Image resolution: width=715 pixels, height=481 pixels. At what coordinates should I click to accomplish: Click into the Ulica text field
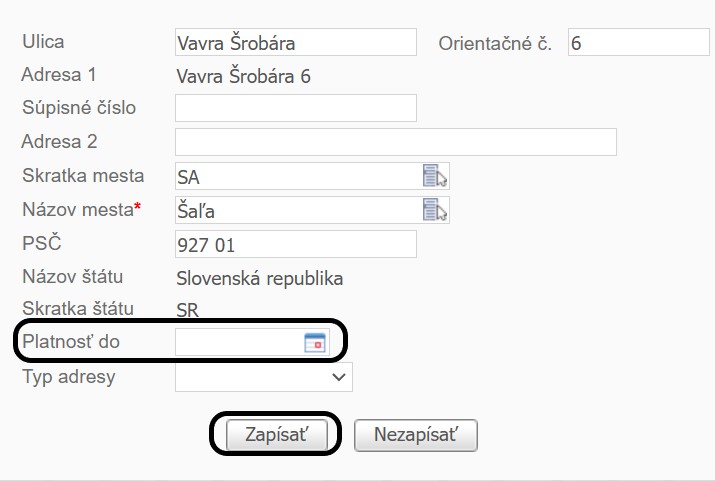(295, 43)
